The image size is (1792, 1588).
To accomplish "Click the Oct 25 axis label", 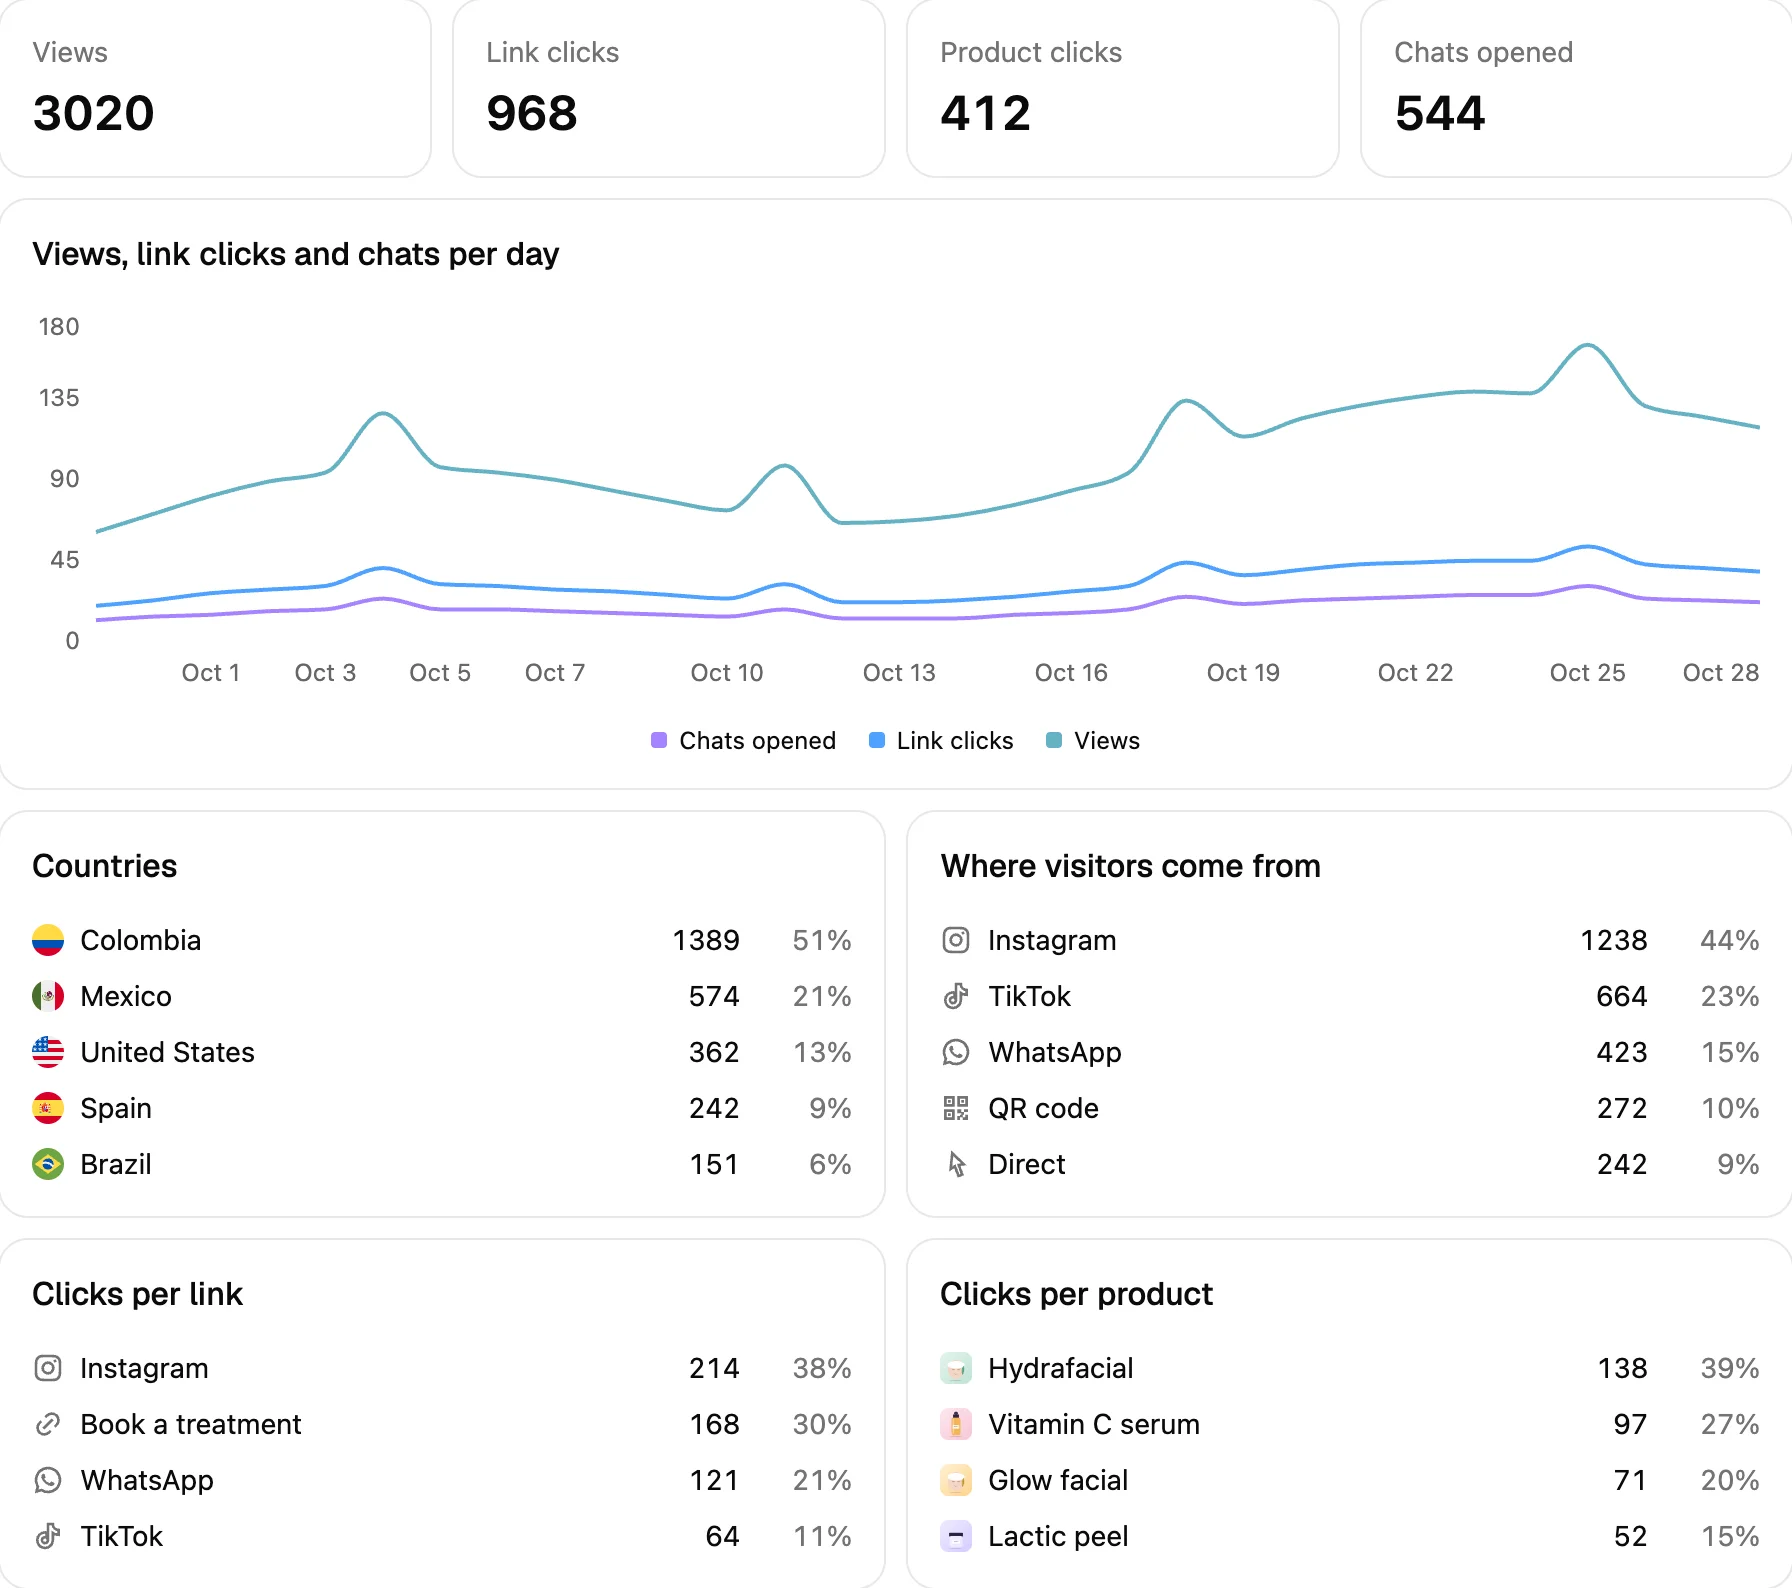I will pyautogui.click(x=1587, y=673).
